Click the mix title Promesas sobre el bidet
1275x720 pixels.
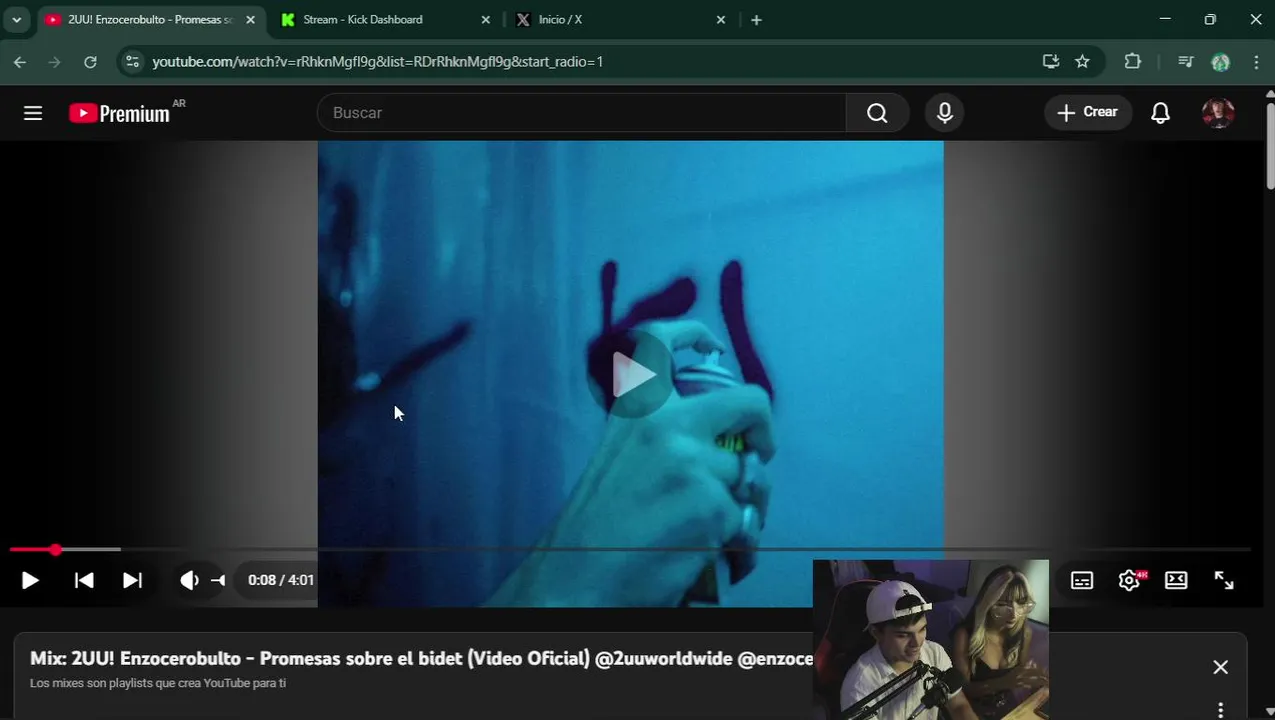tap(421, 659)
